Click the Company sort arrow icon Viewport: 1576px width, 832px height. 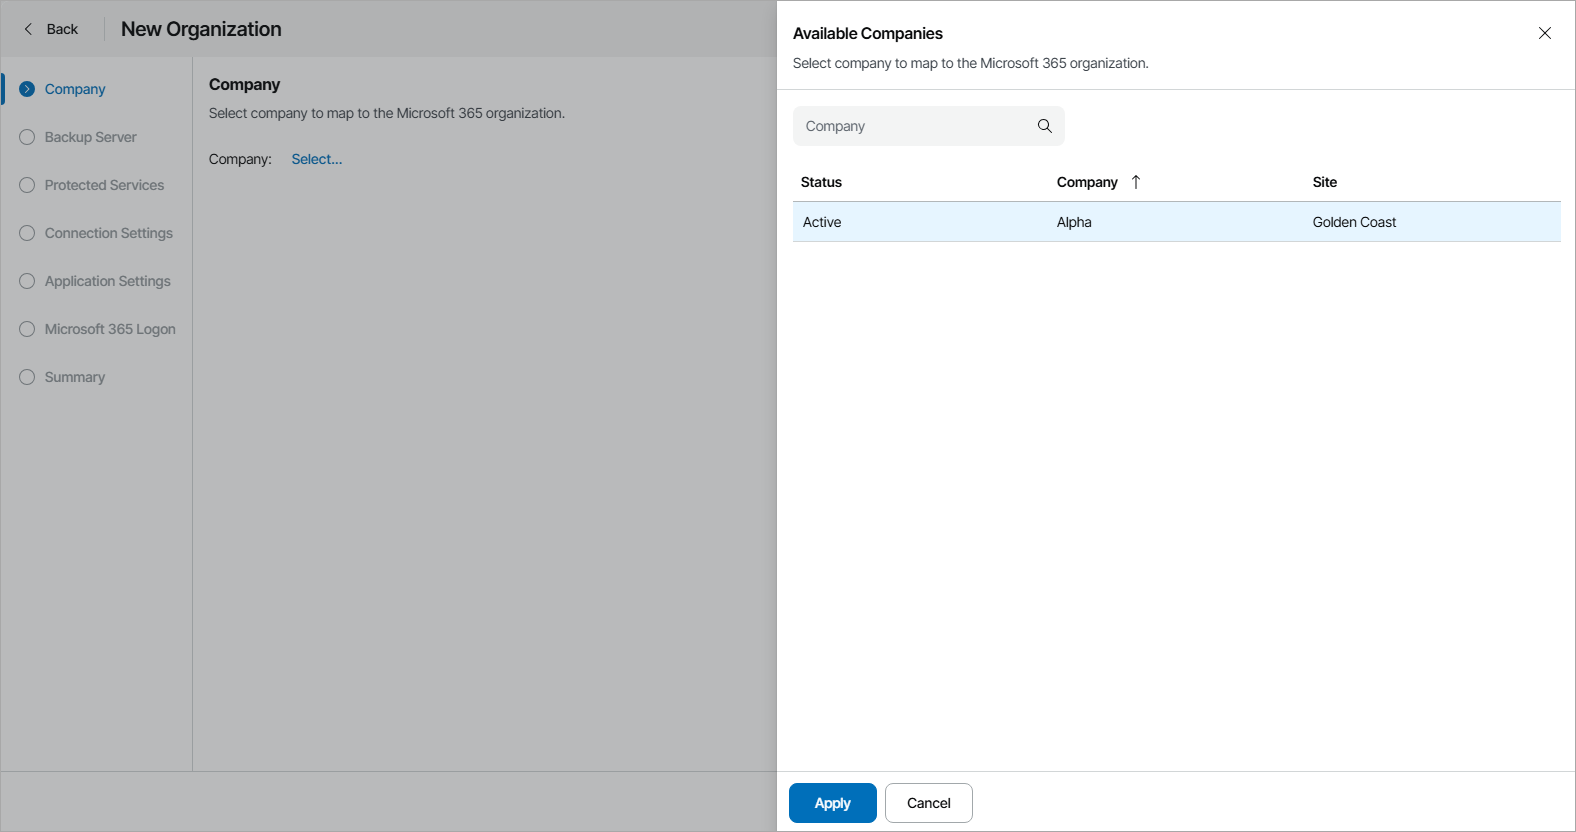[x=1136, y=182]
